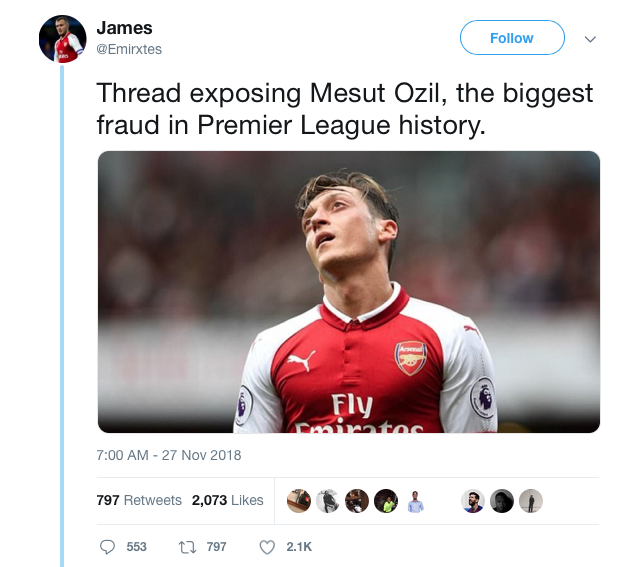
Task: Click the reply speech bubble icon
Action: pyautogui.click(x=109, y=547)
